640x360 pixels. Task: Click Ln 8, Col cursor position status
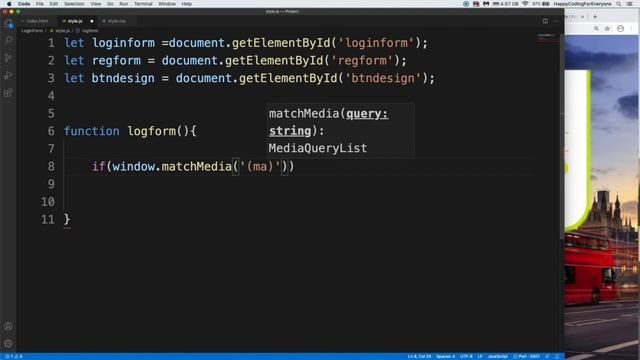(419, 356)
